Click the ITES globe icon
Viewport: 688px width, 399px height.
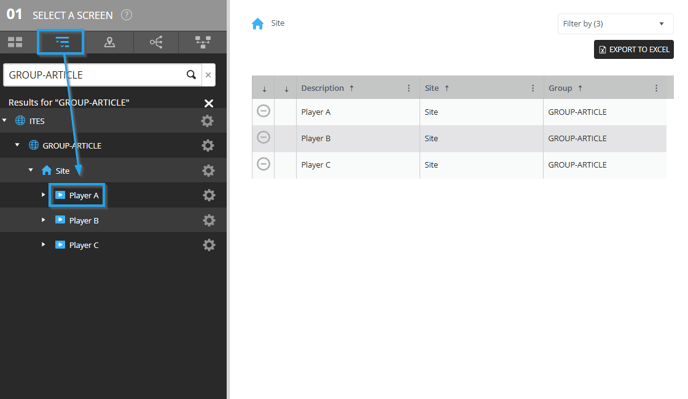pyautogui.click(x=20, y=120)
